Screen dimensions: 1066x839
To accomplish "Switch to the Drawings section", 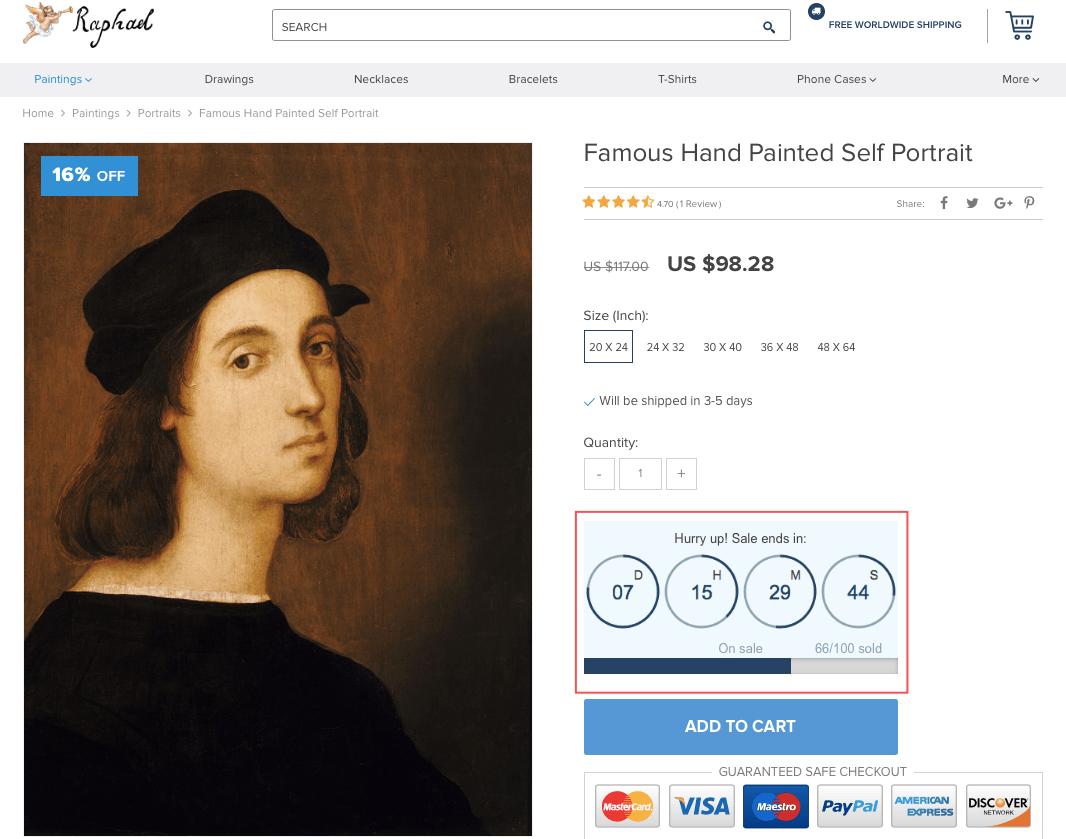I will click(228, 78).
